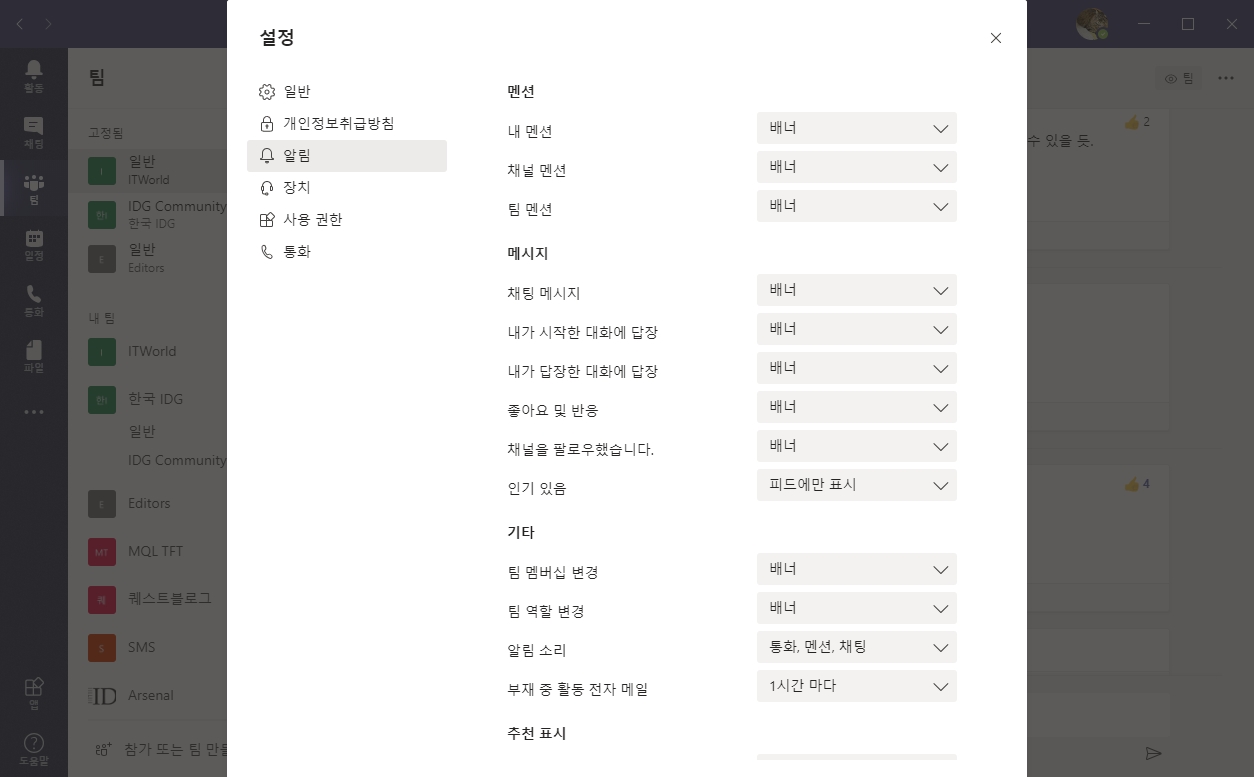
Task: Select the MQL TFT team
Action: click(x=155, y=551)
